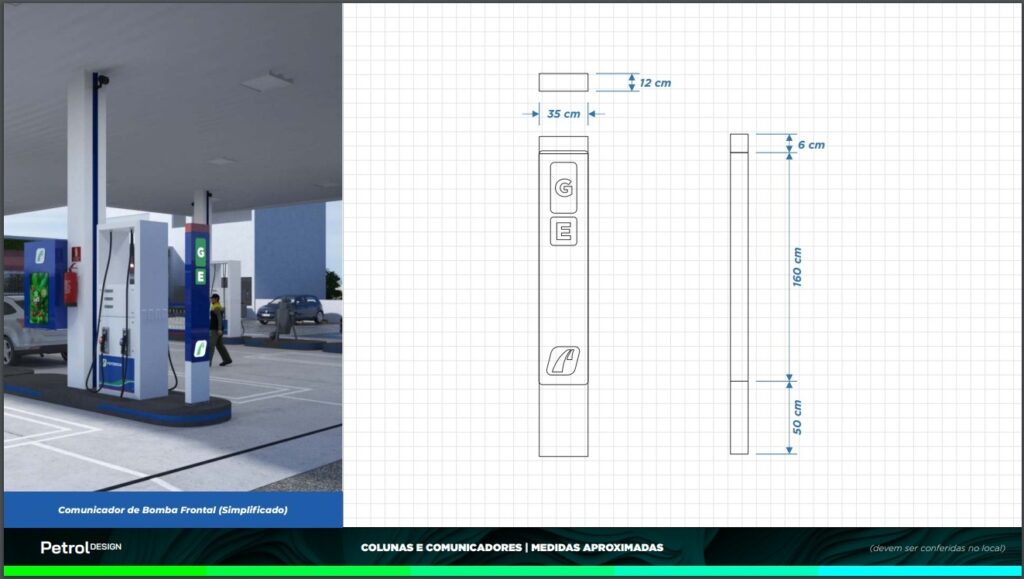Select the security camera atop the white column
The width and height of the screenshot is (1024, 579).
(101, 80)
